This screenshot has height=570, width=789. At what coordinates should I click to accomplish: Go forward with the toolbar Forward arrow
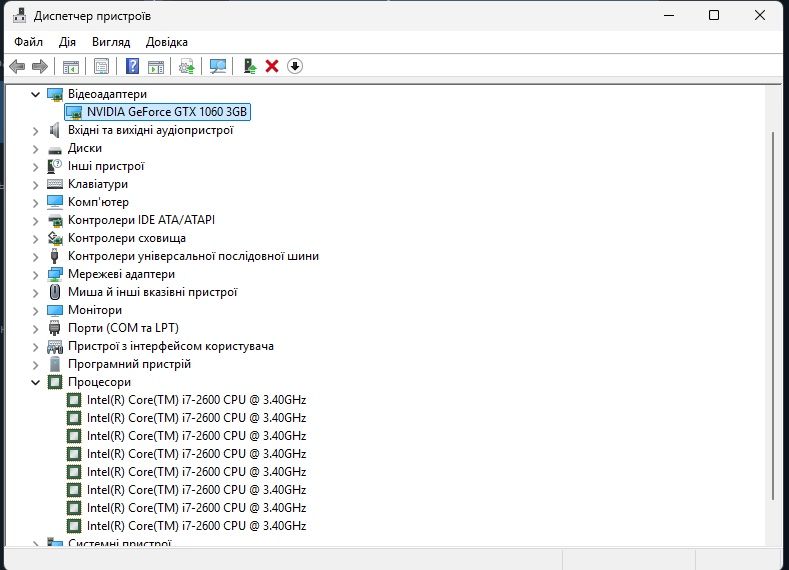pyautogui.click(x=40, y=66)
